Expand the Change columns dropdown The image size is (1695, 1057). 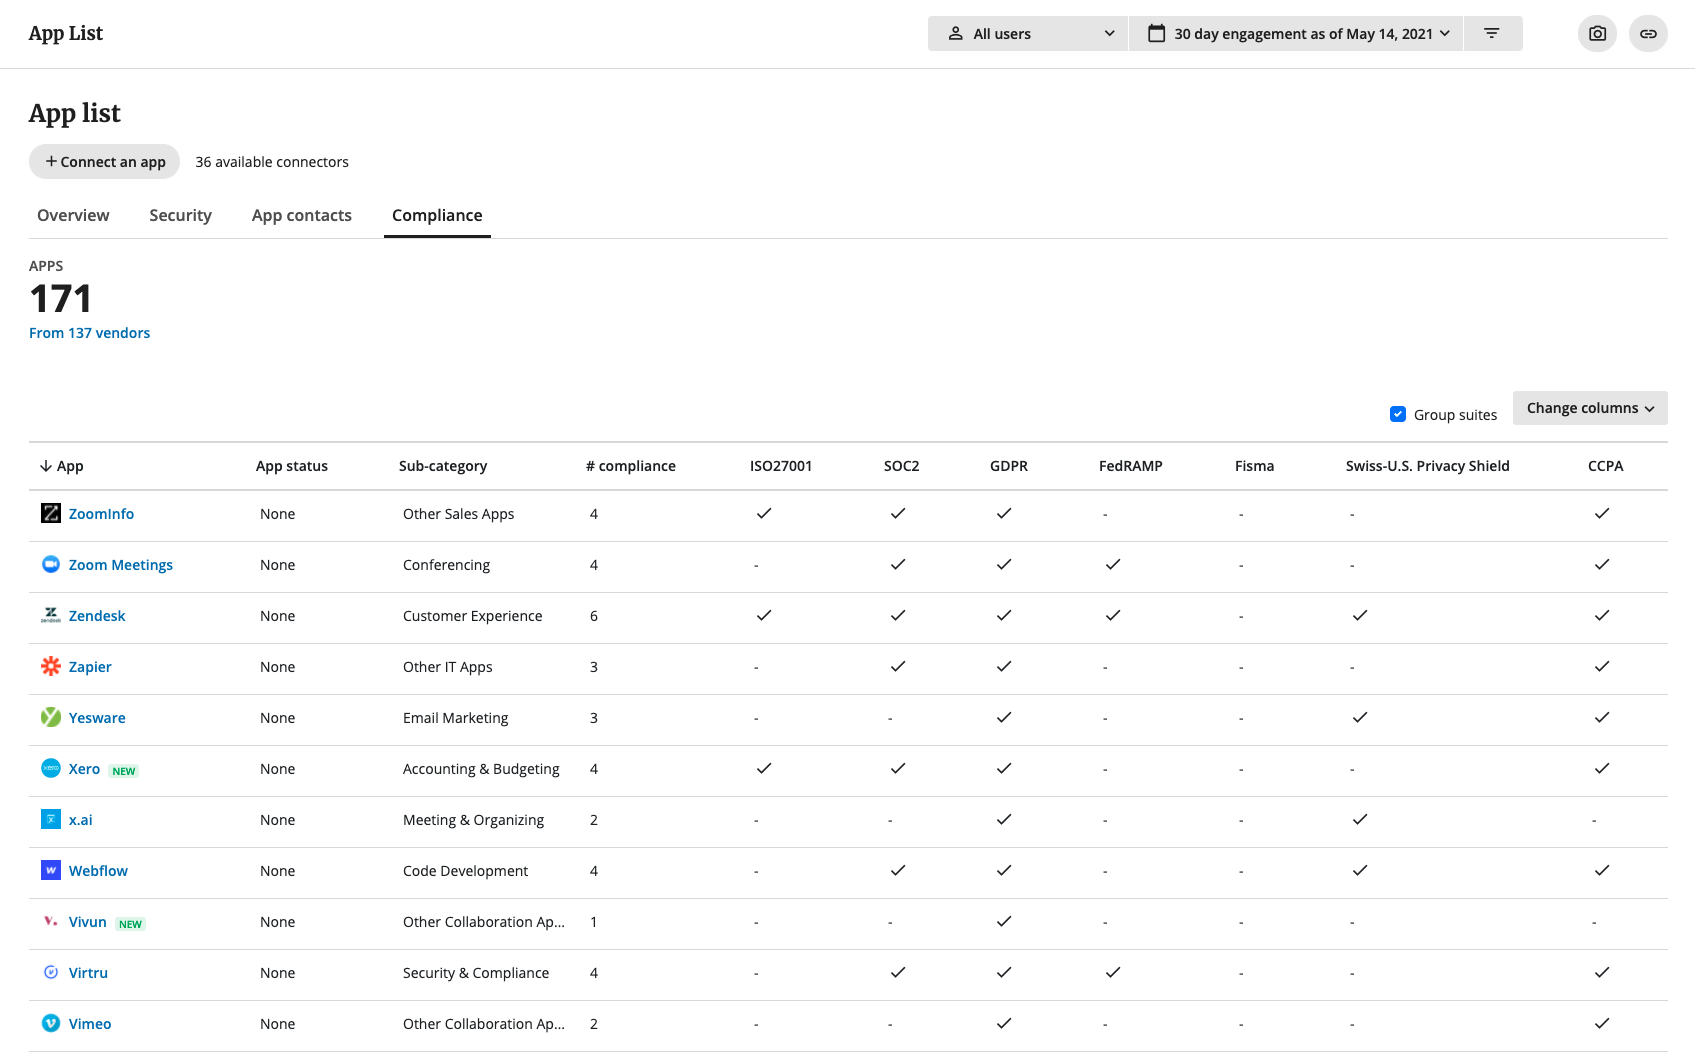point(1590,408)
